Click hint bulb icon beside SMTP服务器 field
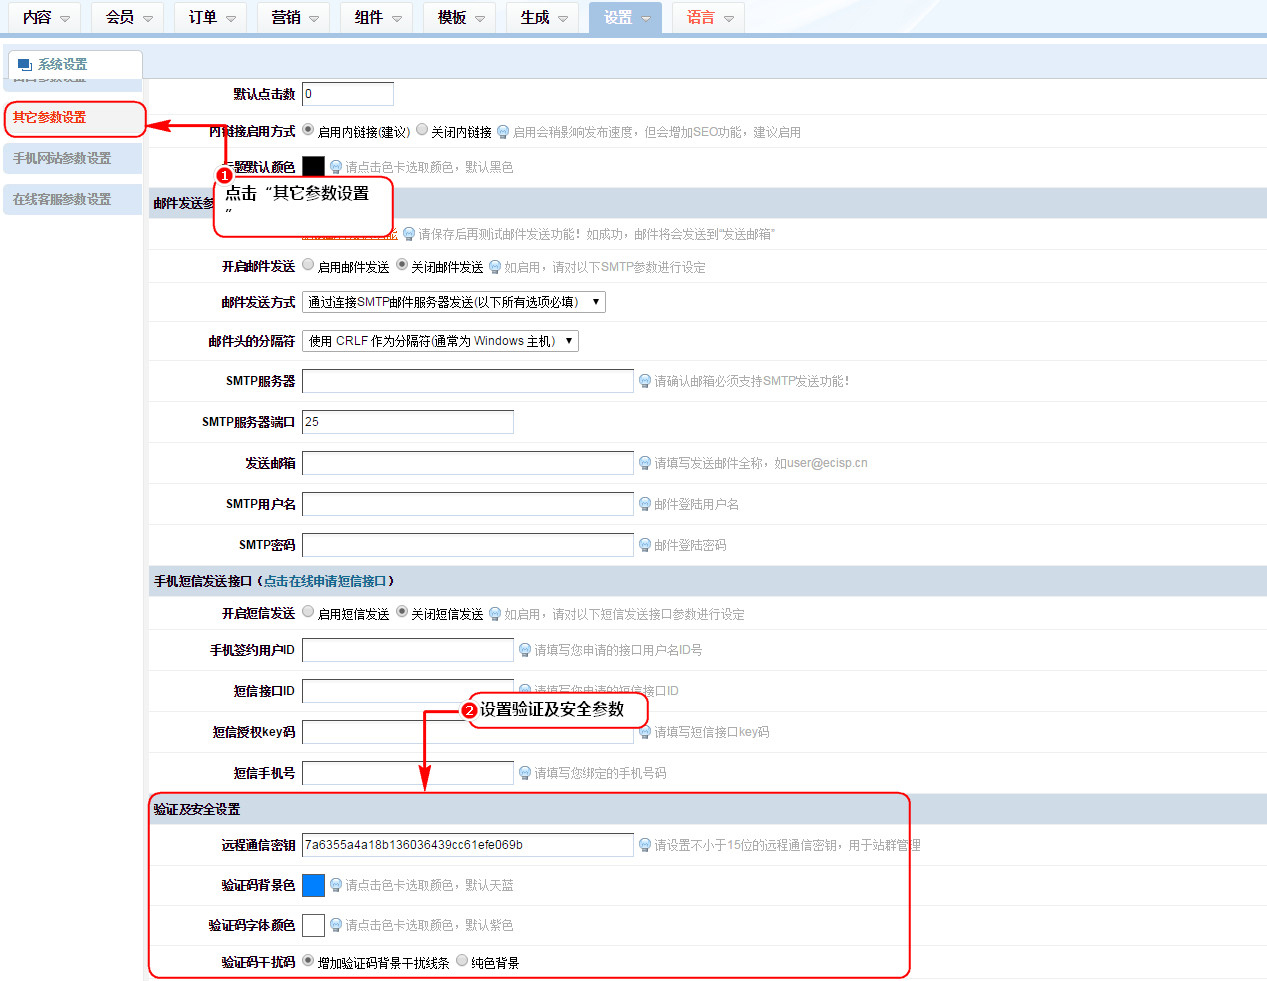 (x=645, y=381)
